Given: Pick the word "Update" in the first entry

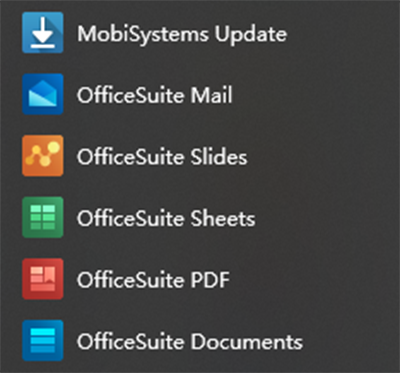Looking at the screenshot, I should (x=251, y=35).
